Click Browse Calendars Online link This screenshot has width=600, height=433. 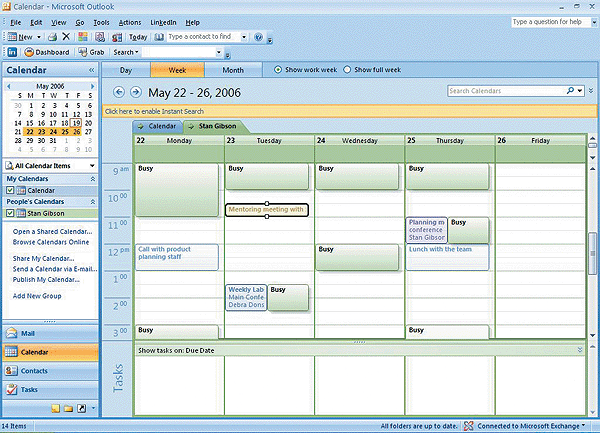tap(51, 242)
